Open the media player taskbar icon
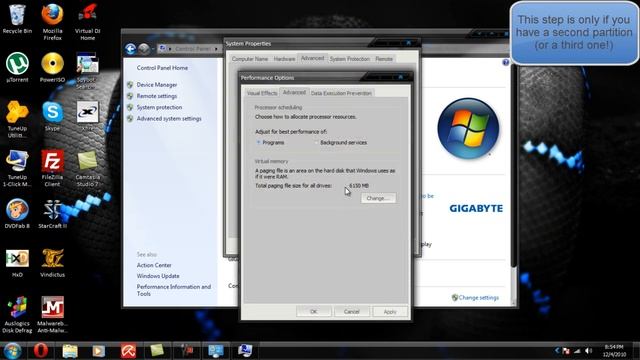 coord(99,351)
